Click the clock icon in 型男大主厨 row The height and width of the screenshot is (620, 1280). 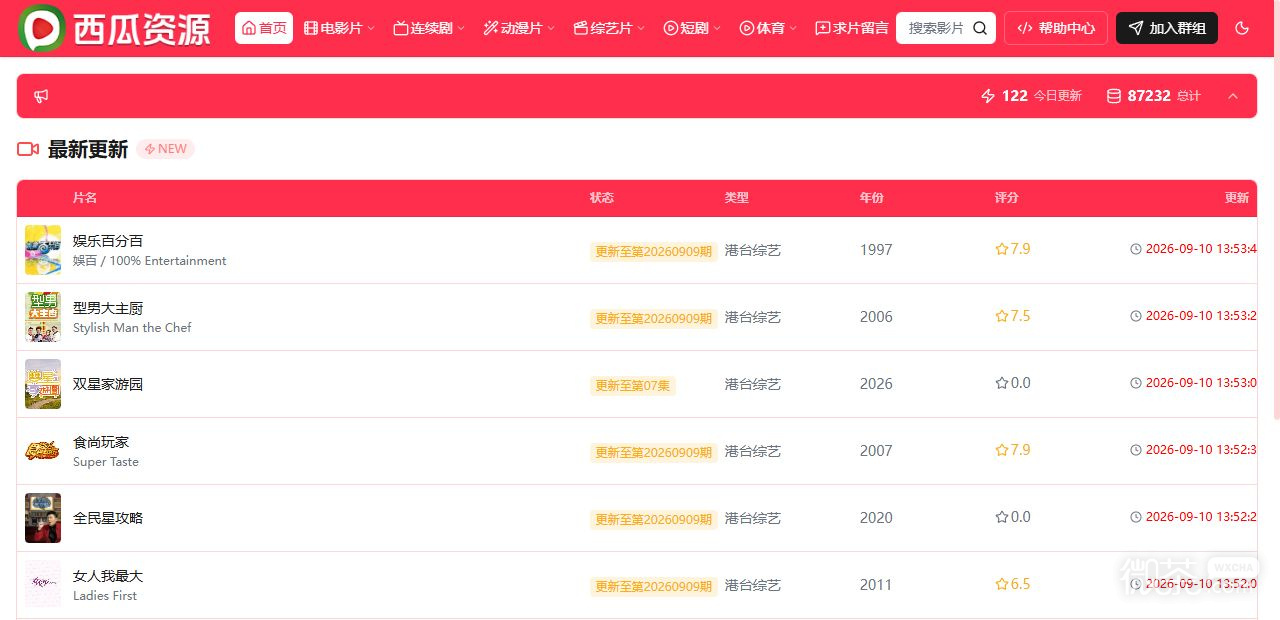1136,316
